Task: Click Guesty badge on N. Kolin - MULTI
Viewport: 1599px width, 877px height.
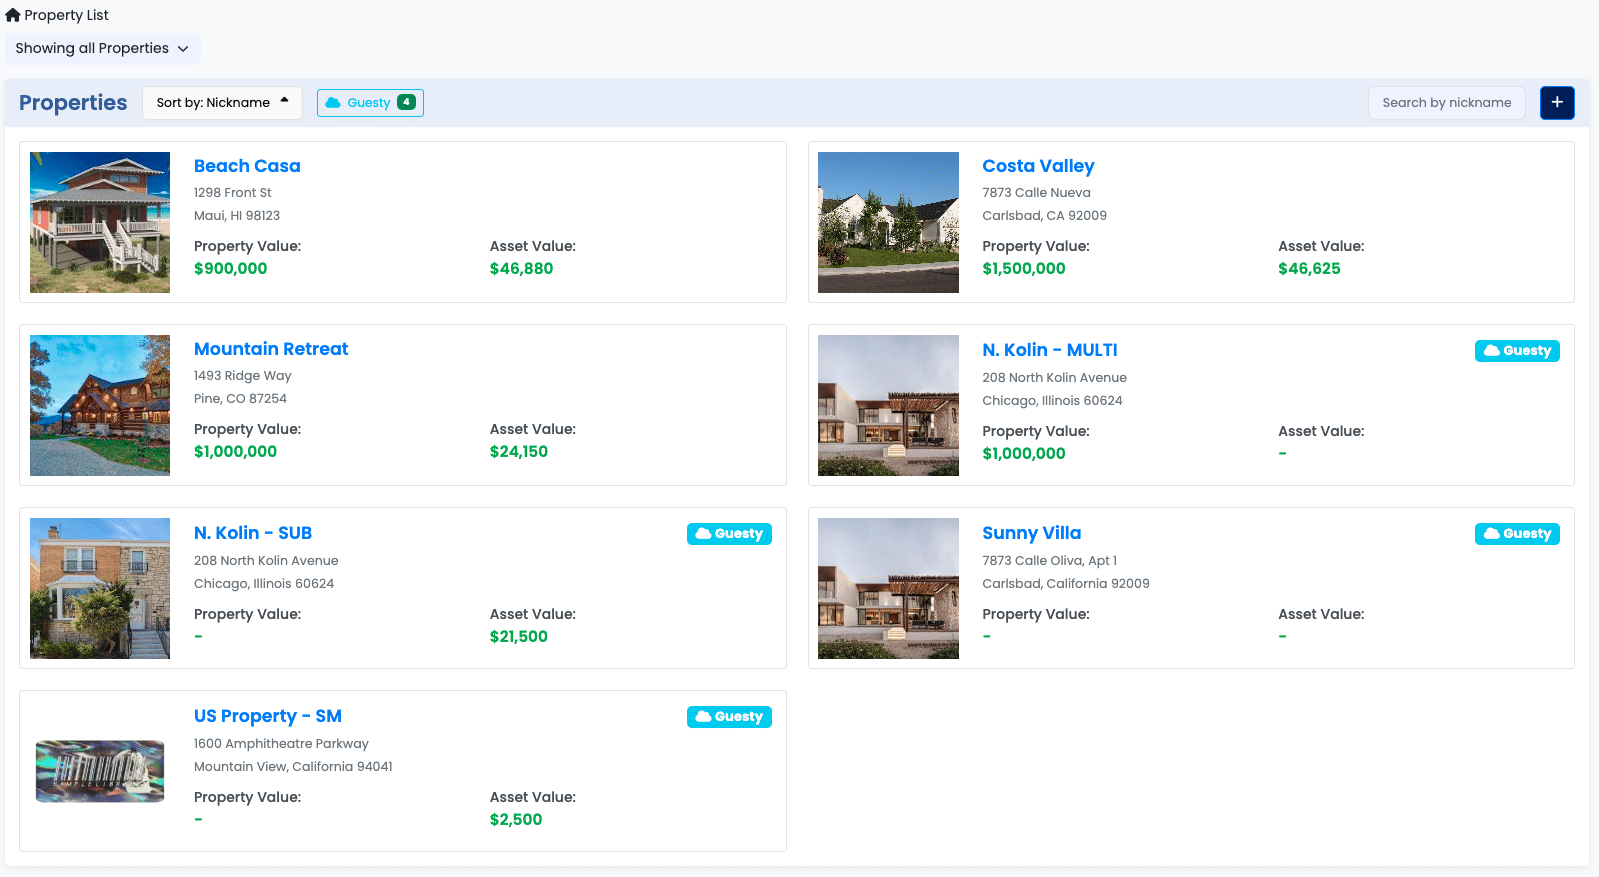Action: [1517, 351]
